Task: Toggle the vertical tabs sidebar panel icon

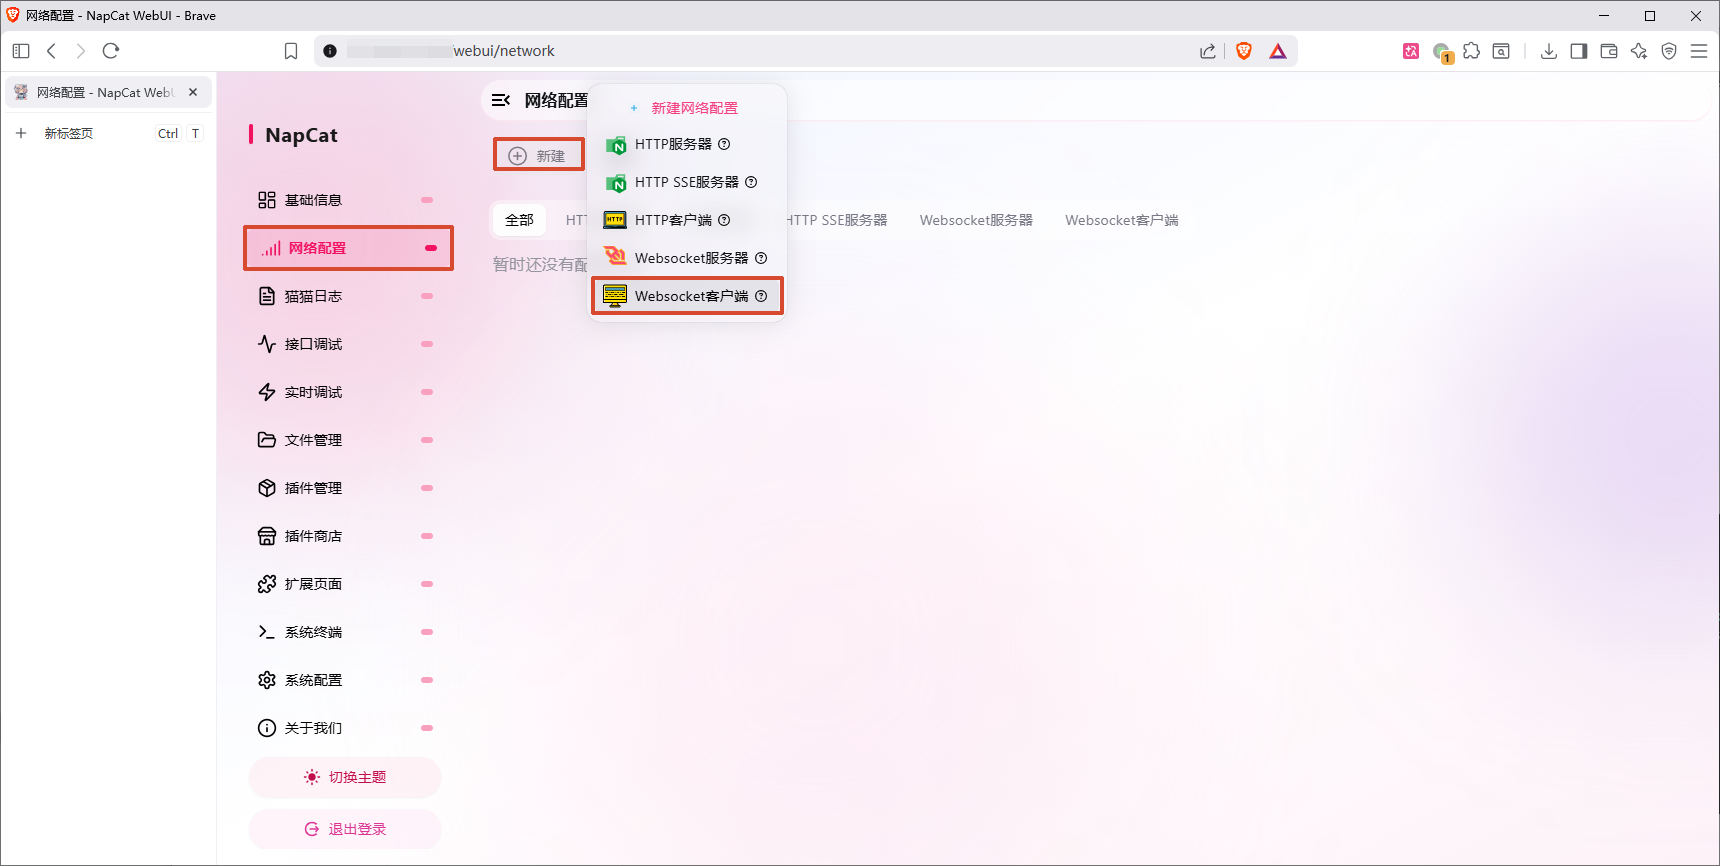Action: pos(21,51)
